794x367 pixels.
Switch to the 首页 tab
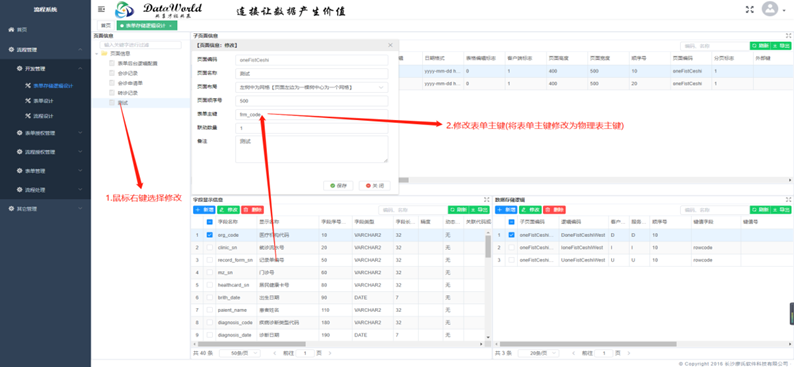coord(105,25)
